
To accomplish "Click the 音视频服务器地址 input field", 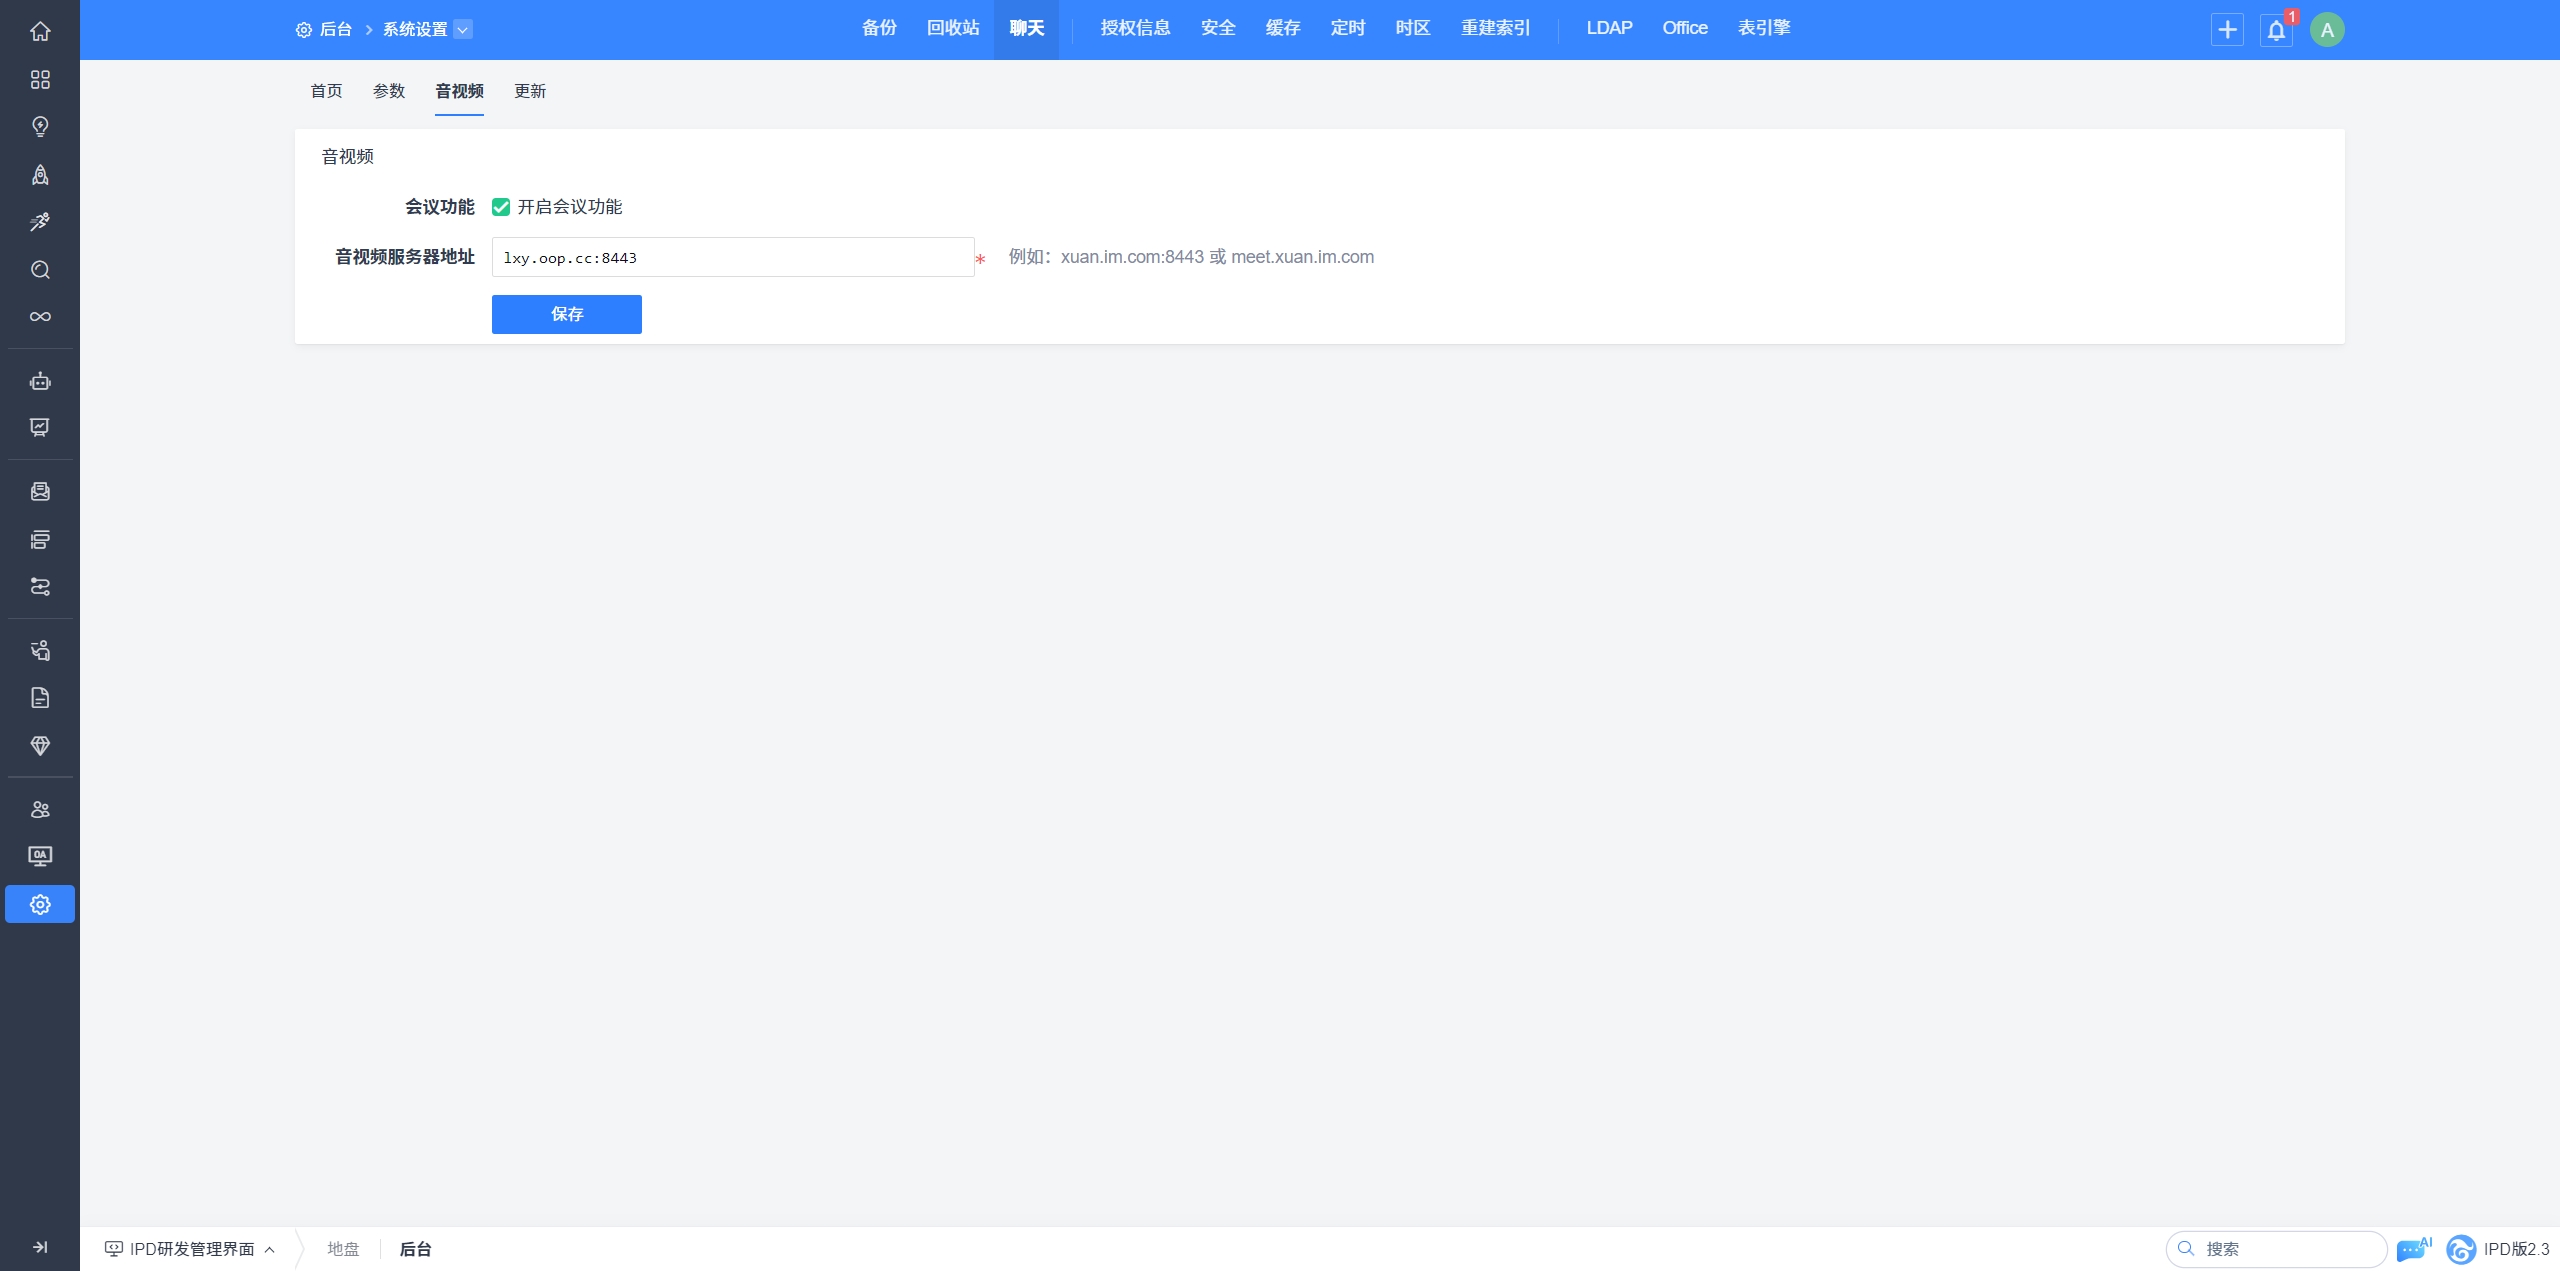I will [x=732, y=257].
